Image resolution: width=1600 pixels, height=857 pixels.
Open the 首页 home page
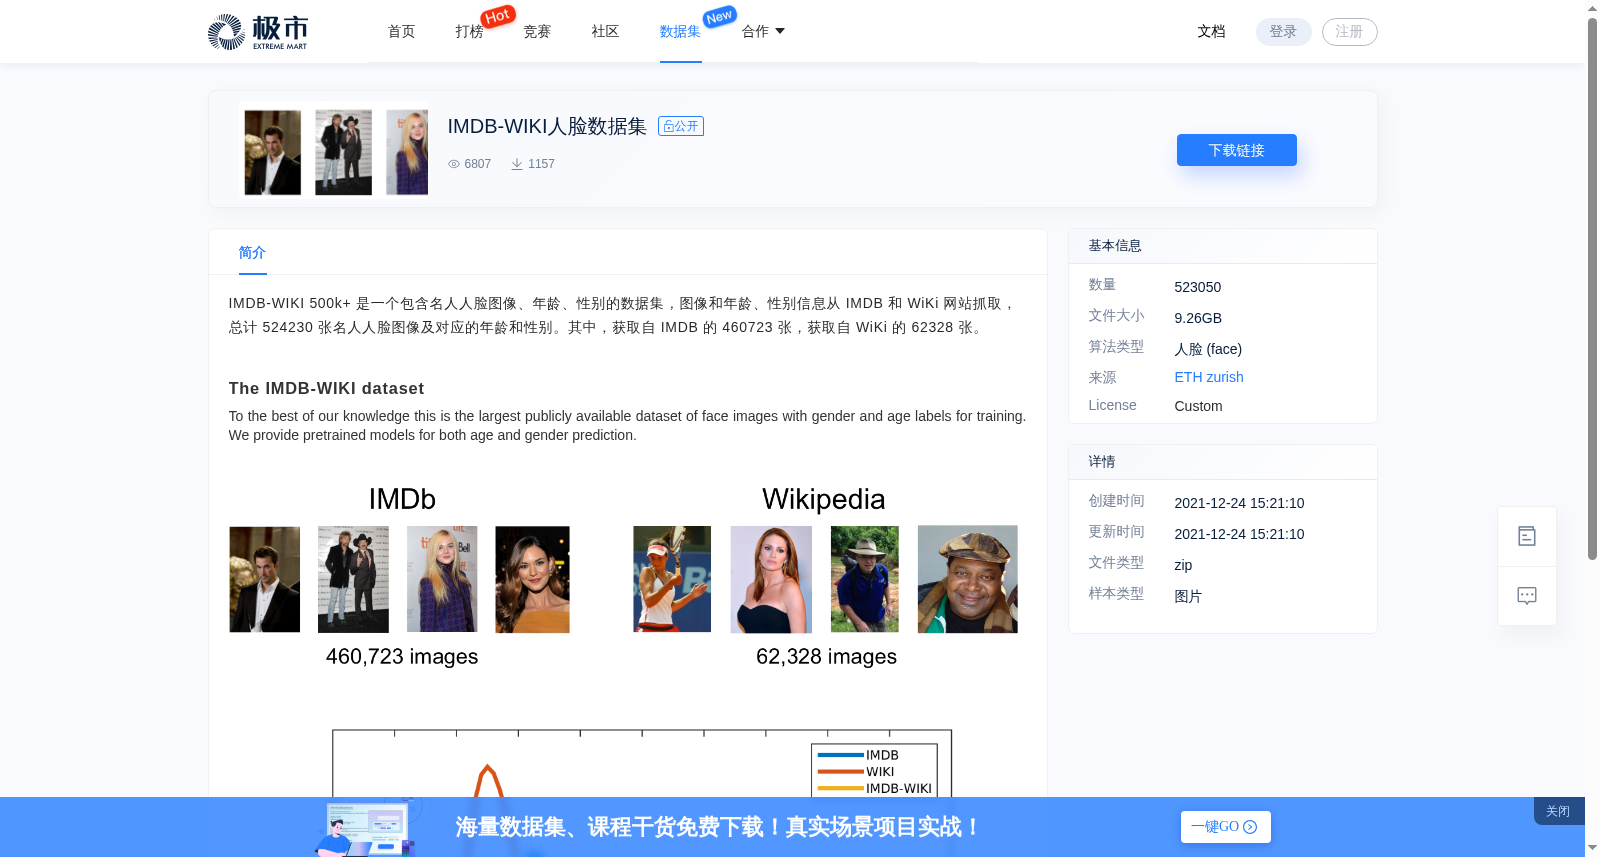pos(401,32)
